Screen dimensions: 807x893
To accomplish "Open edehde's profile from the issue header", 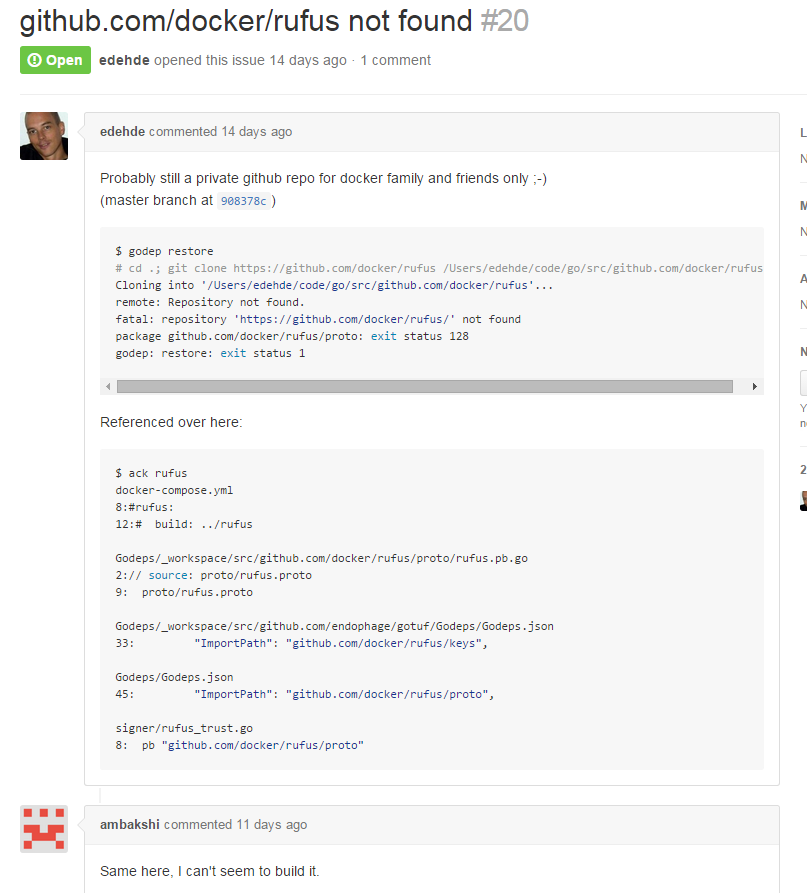I will pyautogui.click(x=124, y=60).
